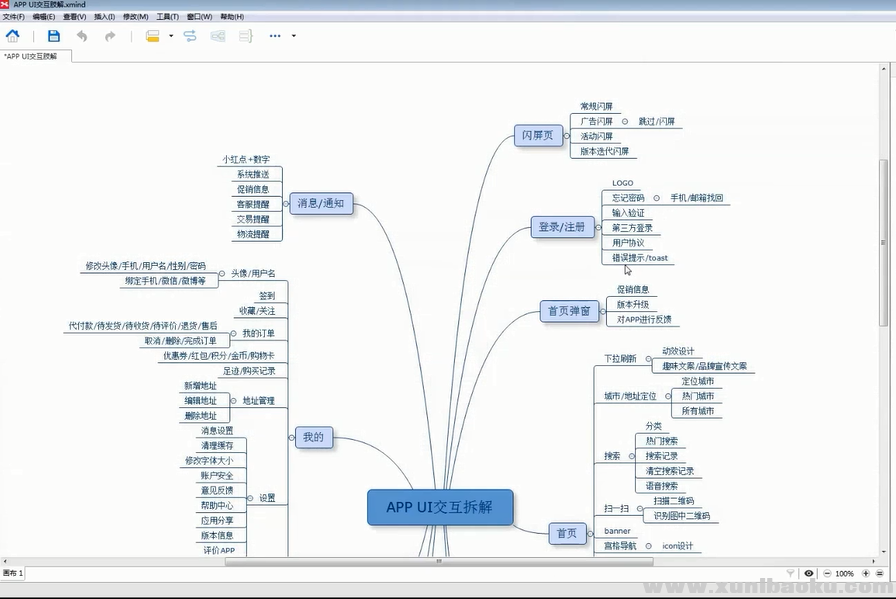Click the Undo arrow in the toolbar

coord(81,36)
